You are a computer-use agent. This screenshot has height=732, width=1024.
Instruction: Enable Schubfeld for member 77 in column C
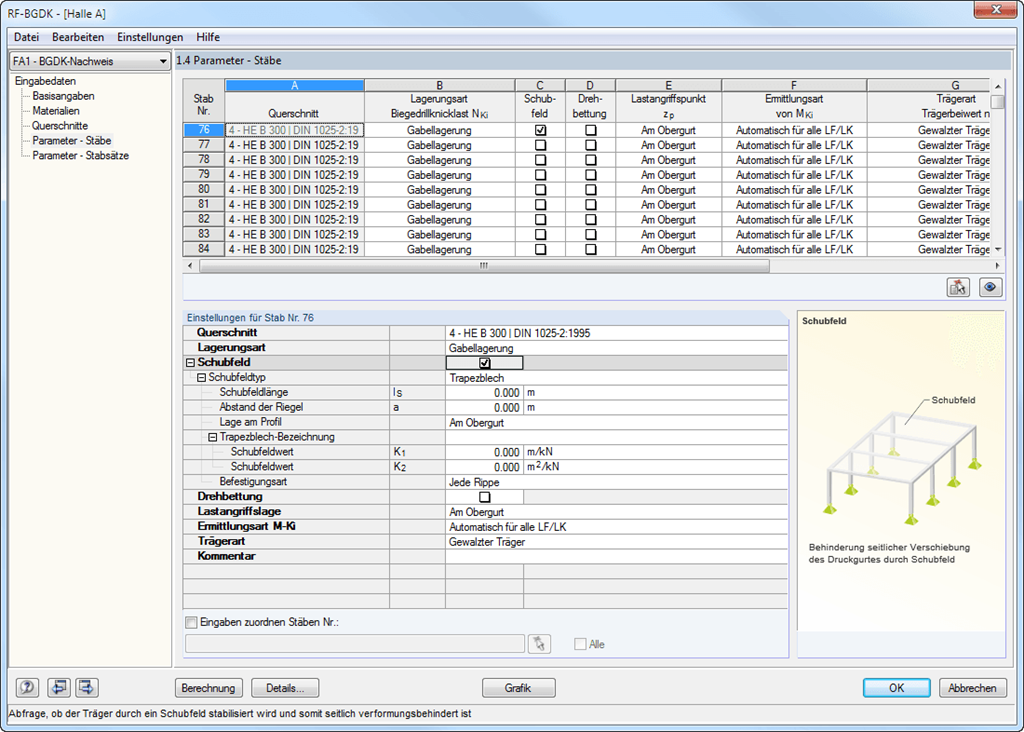pyautogui.click(x=539, y=145)
